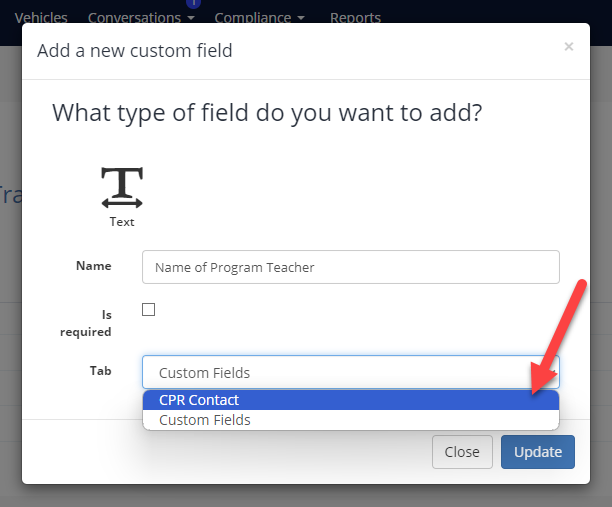Screen dimensions: 612x507
Task: Choose Custom Fields option in the list
Action: coord(350,420)
